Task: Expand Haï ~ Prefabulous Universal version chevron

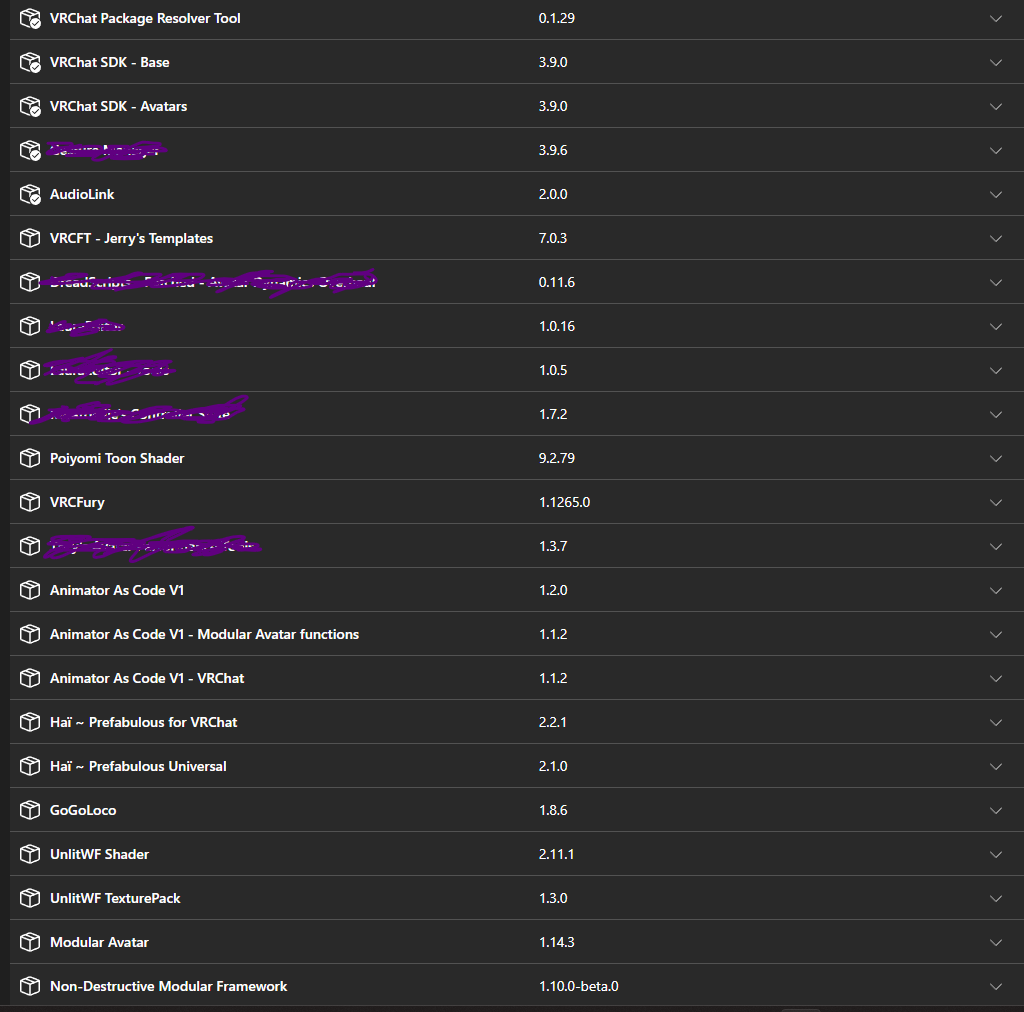Action: 996,767
